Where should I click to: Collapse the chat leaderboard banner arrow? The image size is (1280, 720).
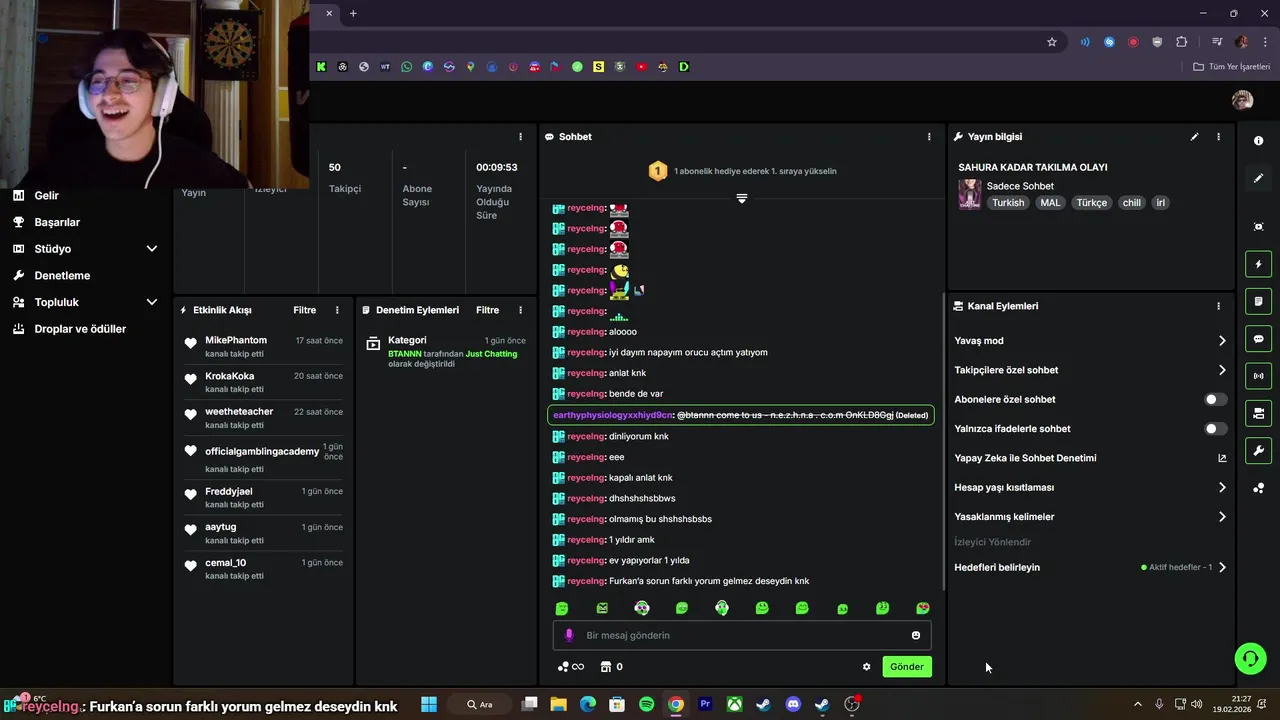tap(742, 198)
